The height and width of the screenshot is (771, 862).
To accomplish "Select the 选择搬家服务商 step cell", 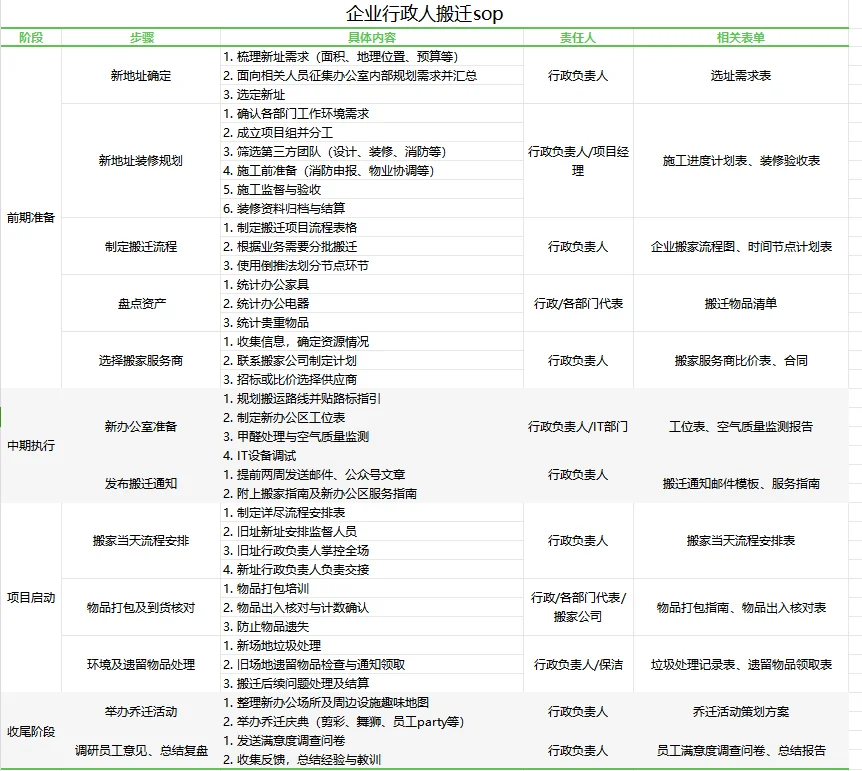I will pos(142,360).
